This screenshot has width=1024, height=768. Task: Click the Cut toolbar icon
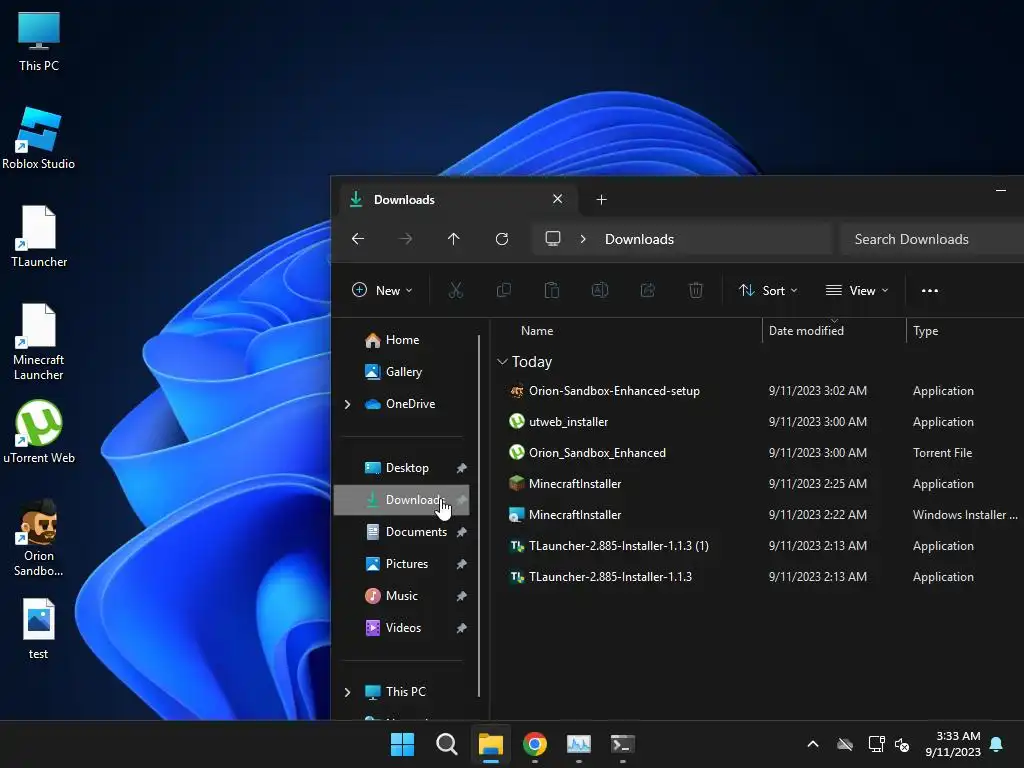pyautogui.click(x=456, y=291)
